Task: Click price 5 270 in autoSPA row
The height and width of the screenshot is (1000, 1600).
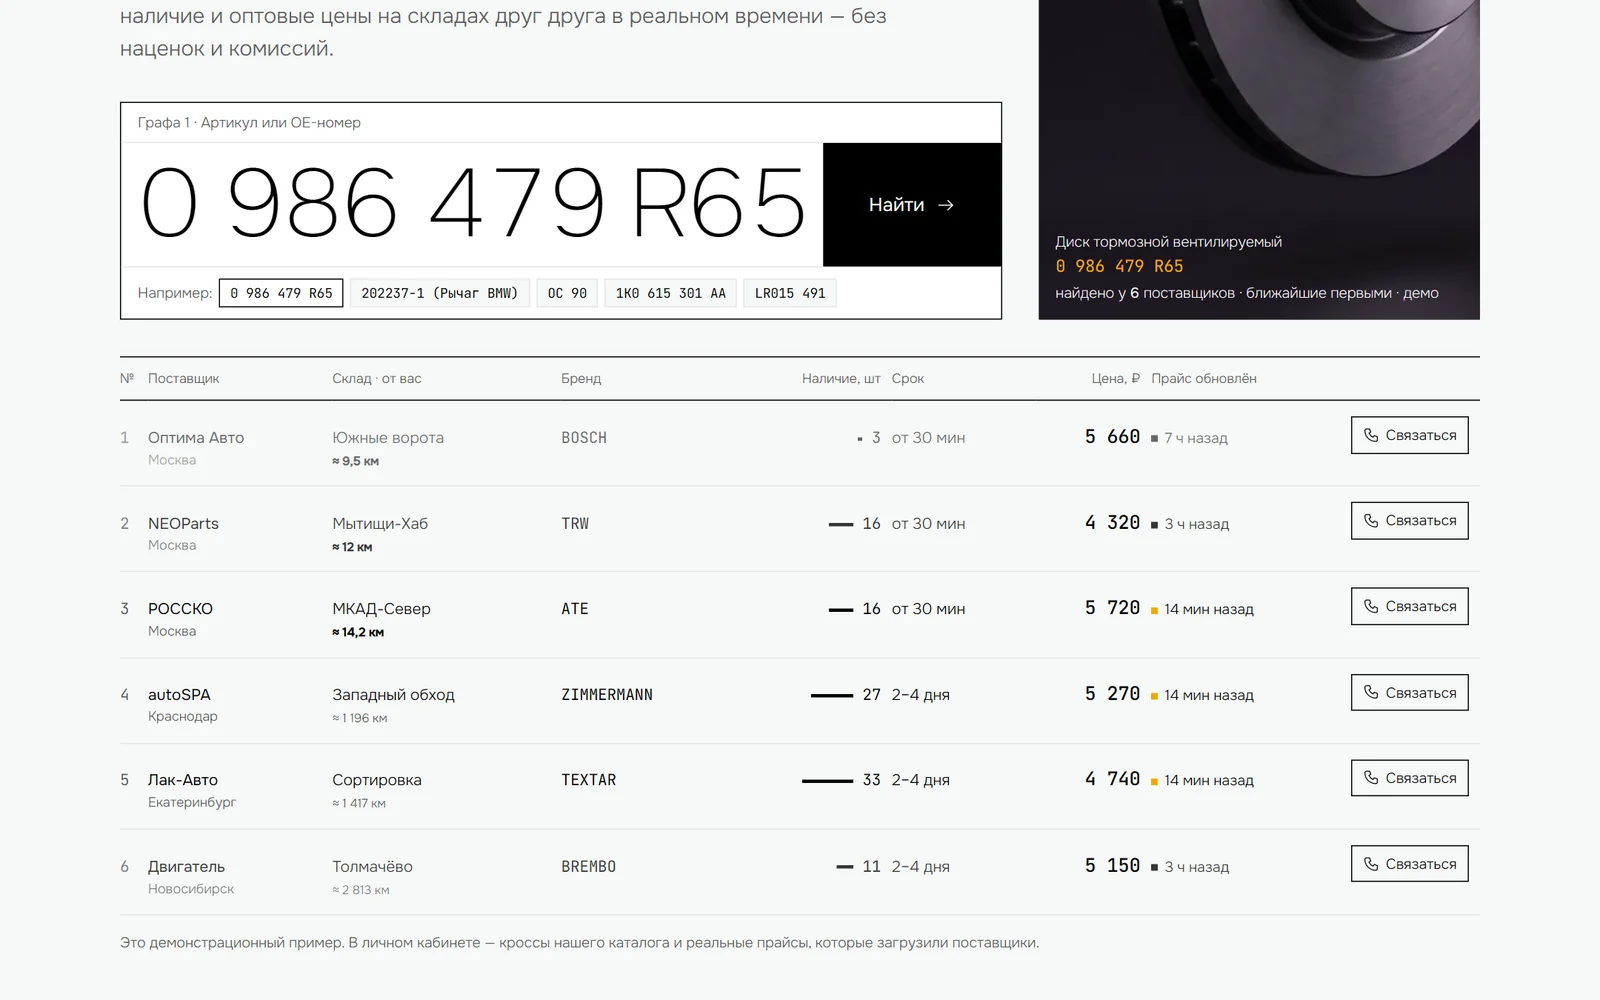Action: 1112,694
